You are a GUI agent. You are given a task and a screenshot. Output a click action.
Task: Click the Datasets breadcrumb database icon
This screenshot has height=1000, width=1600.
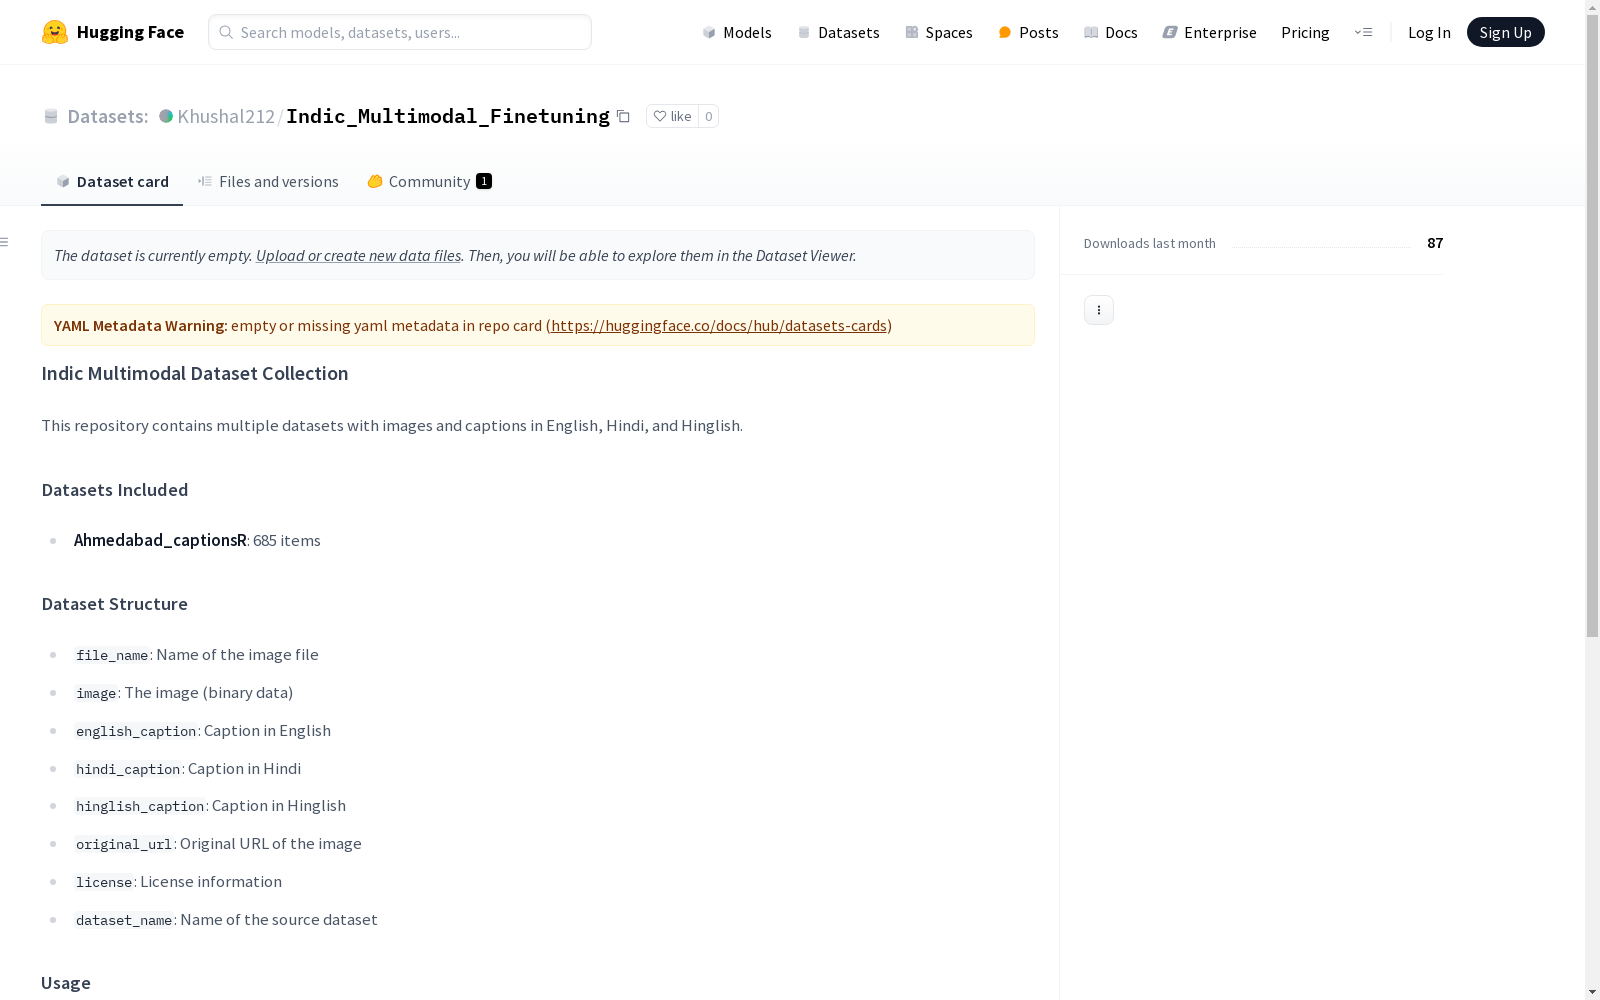click(x=51, y=116)
